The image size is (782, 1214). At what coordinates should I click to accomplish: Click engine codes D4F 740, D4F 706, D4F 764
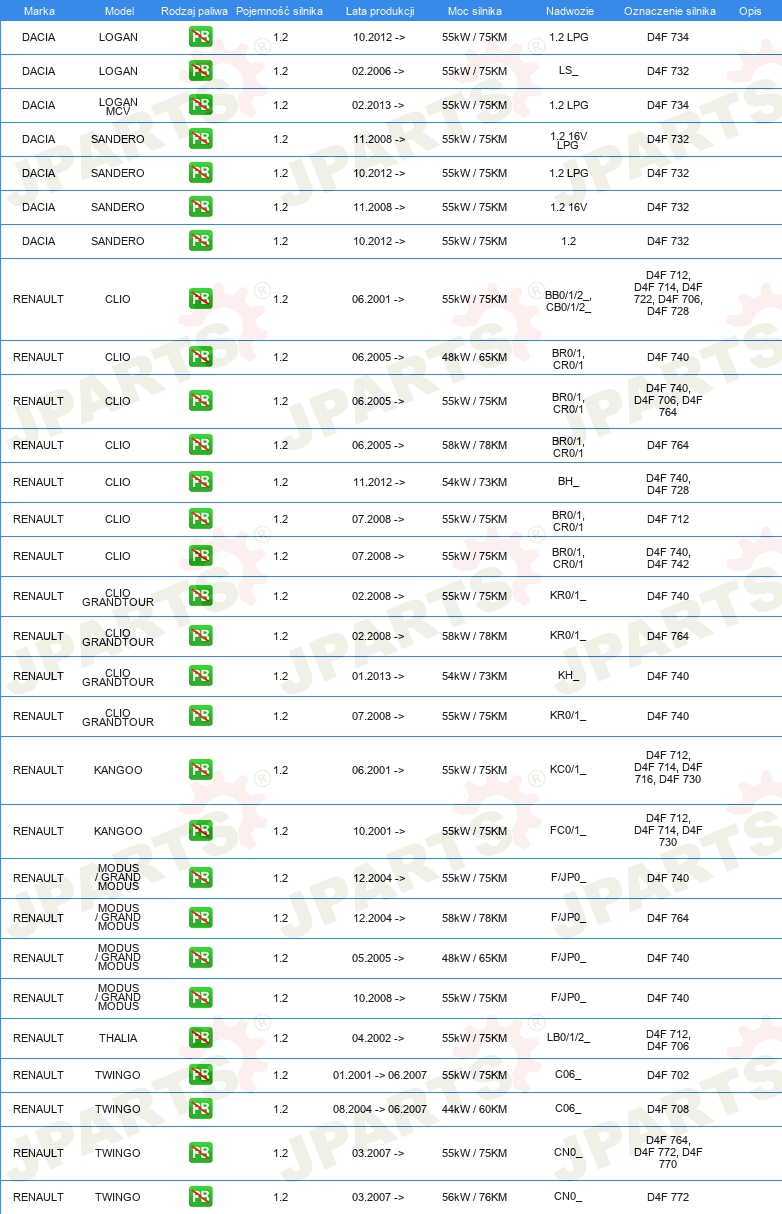(x=668, y=400)
